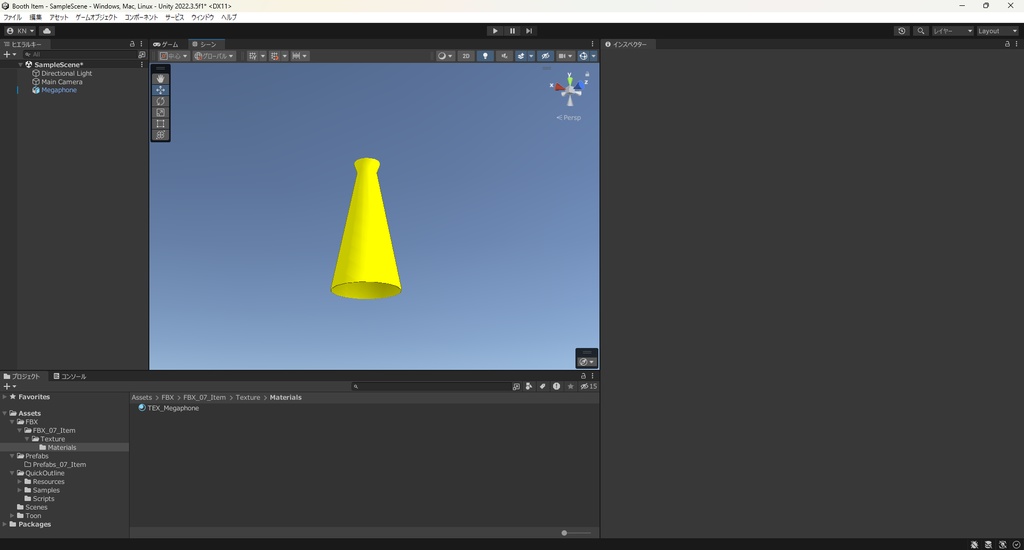
Task: Select Megaphone object in hierarchy
Action: pyautogui.click(x=59, y=90)
